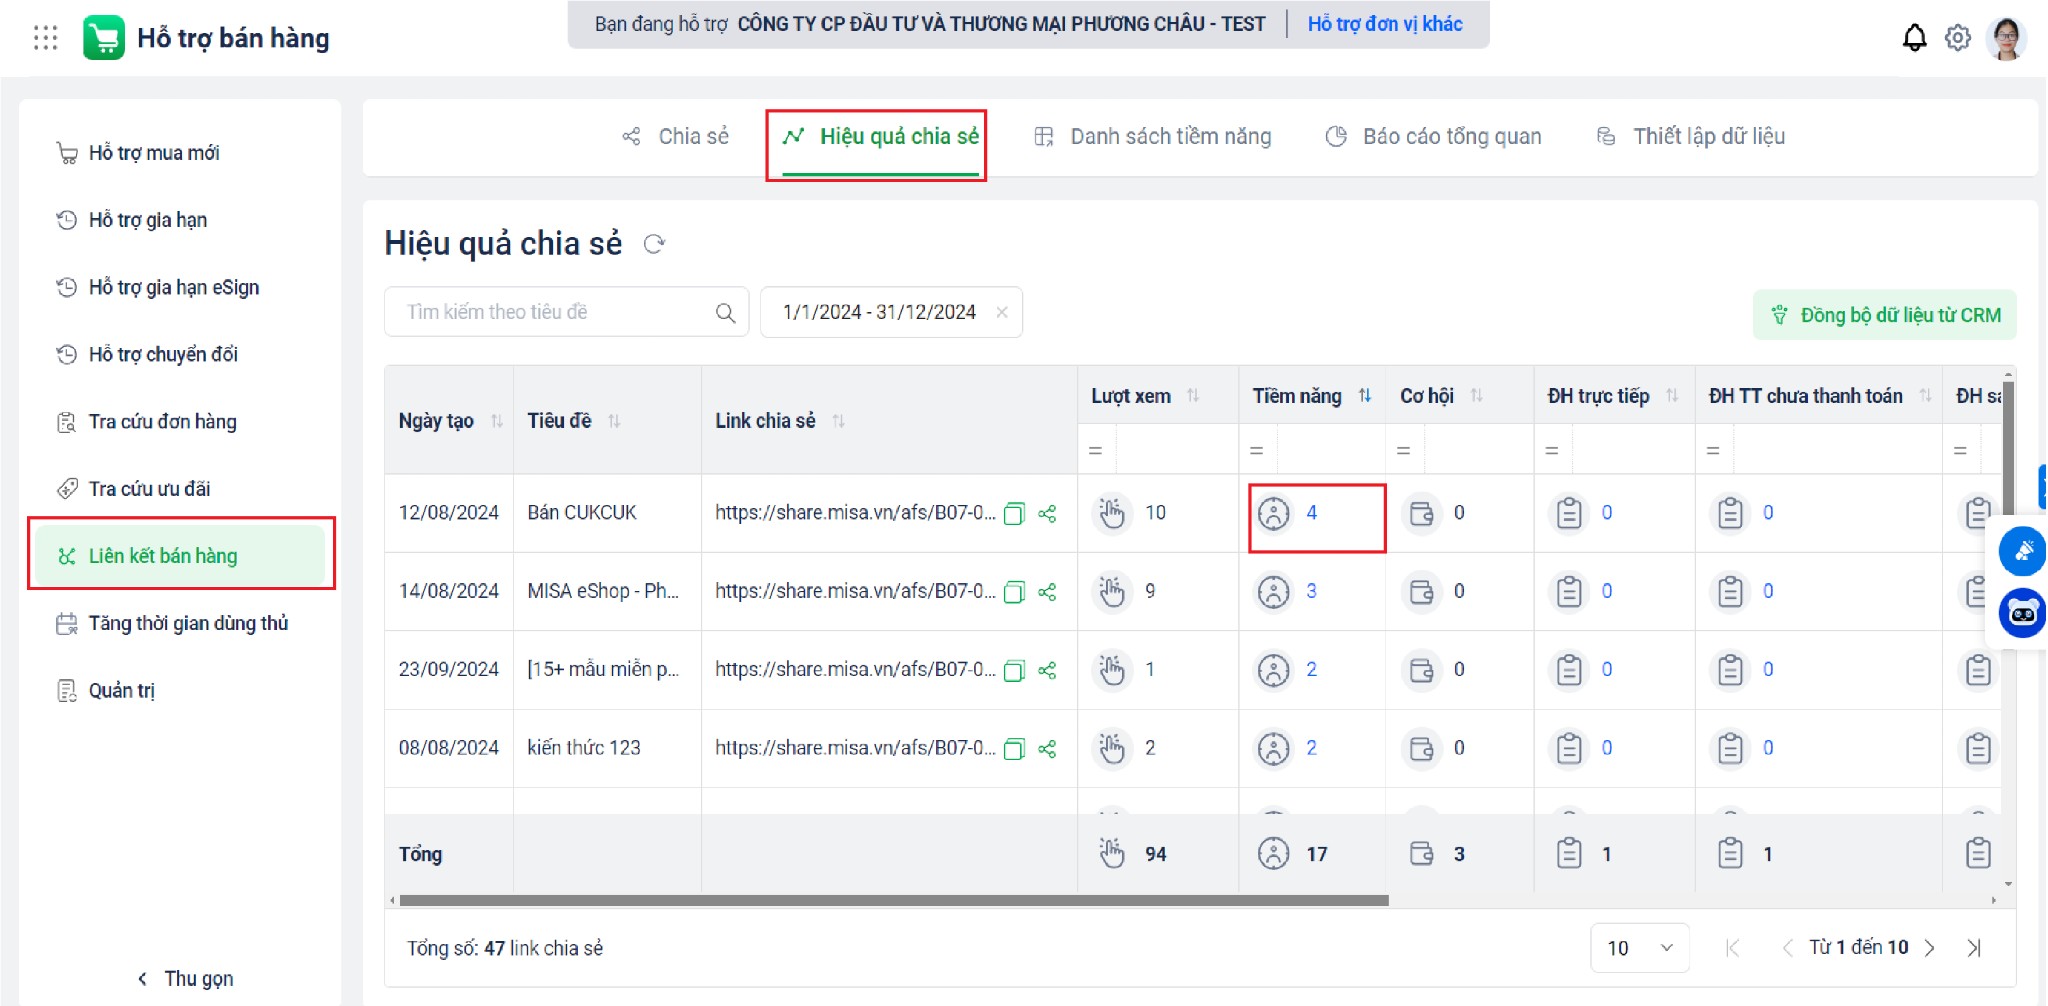Clear the date range filter
The width and height of the screenshot is (2048, 1006).
click(1002, 312)
